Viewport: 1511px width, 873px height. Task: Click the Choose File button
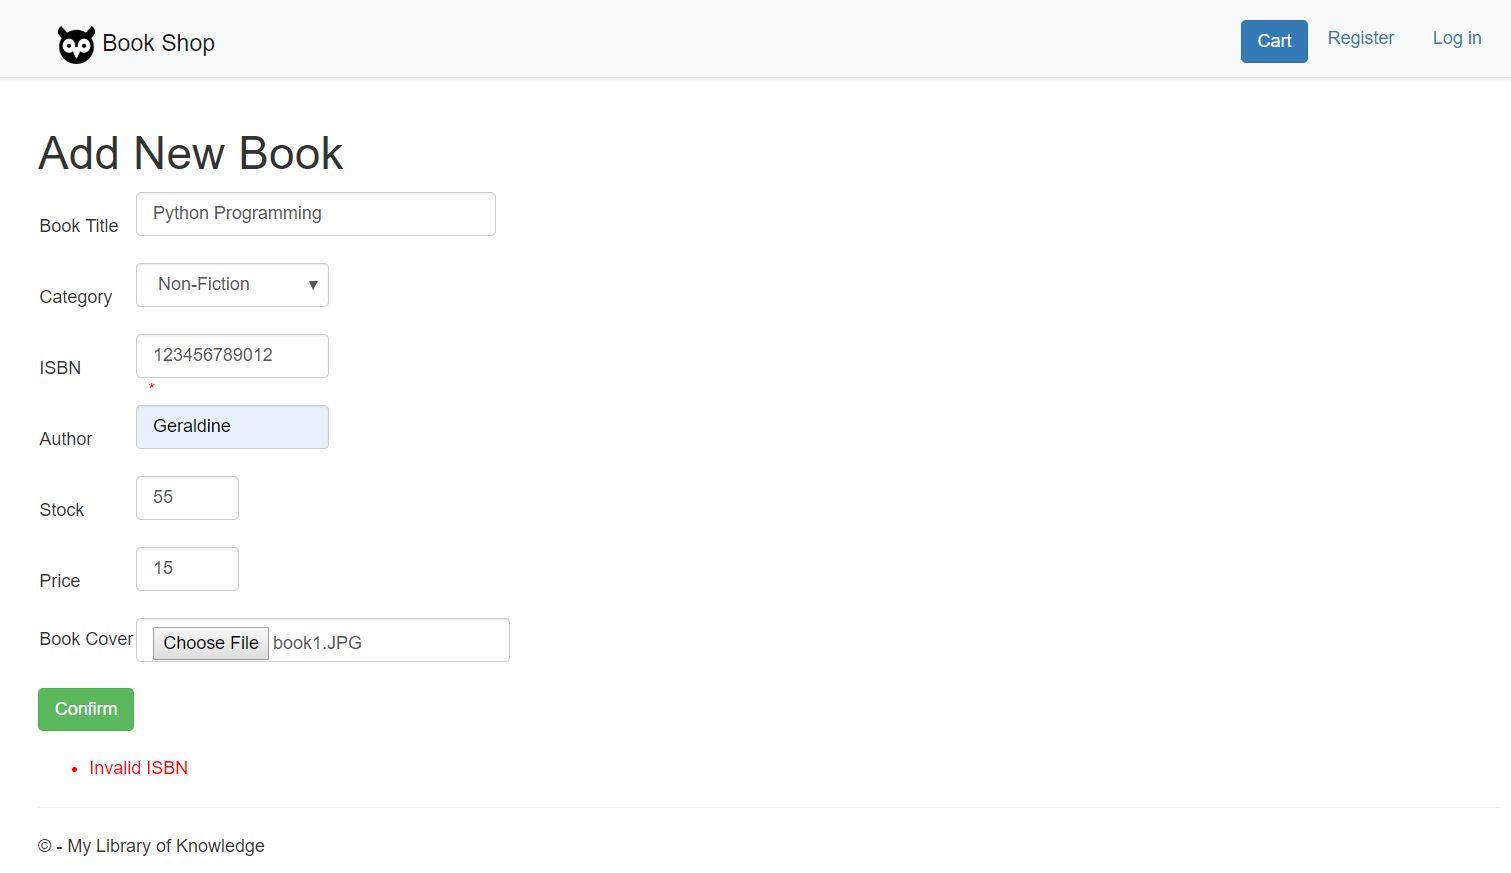tap(211, 643)
